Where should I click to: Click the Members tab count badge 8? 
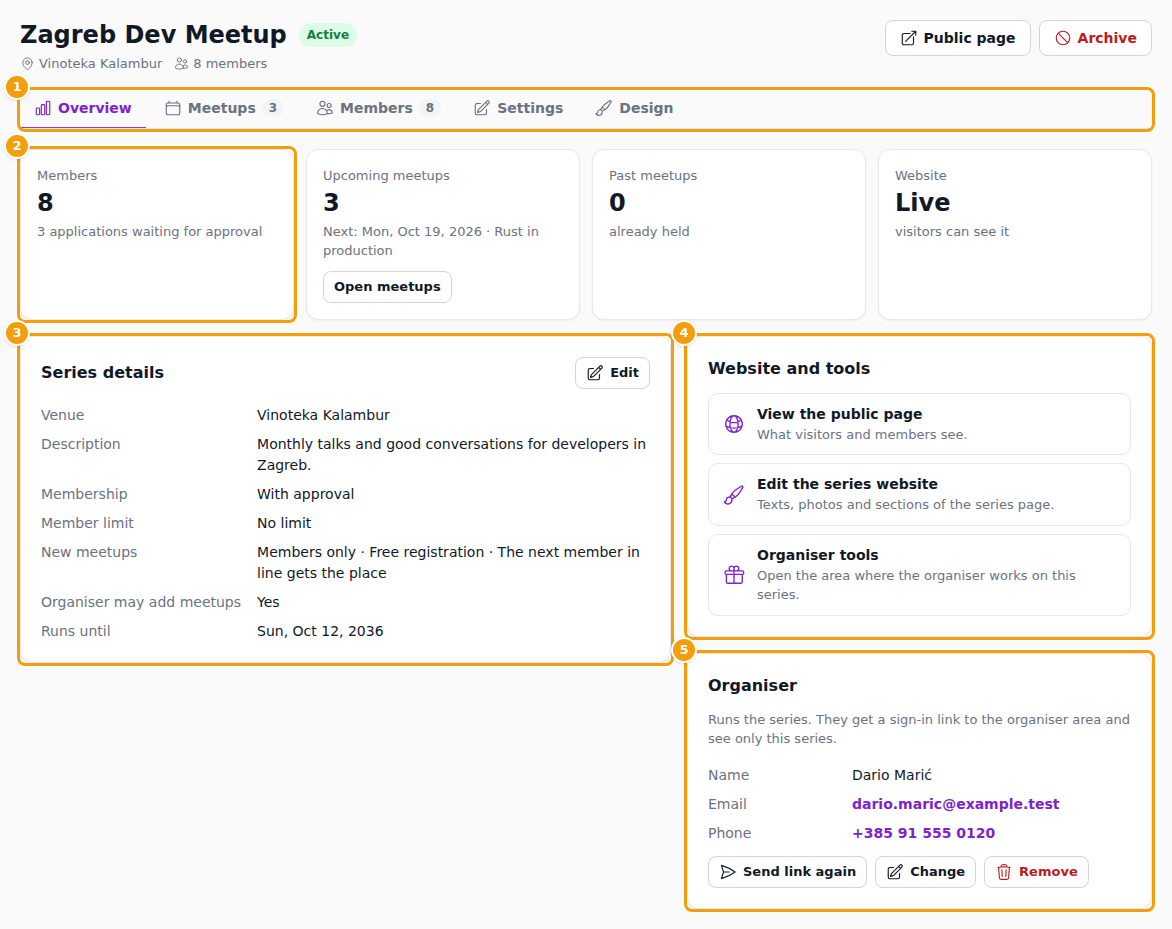coord(430,108)
